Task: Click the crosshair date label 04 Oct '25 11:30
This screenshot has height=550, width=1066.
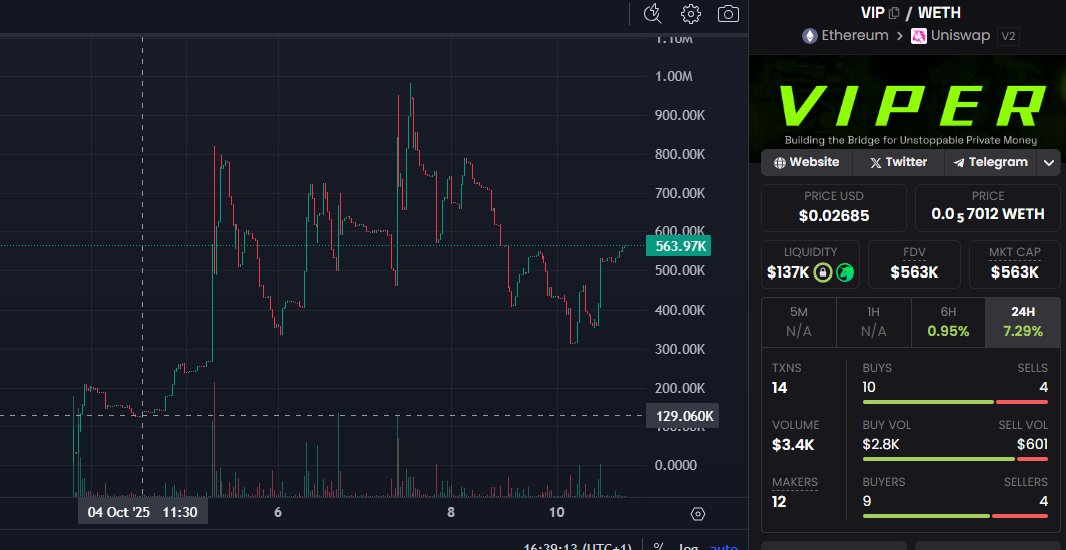Action: [142, 512]
